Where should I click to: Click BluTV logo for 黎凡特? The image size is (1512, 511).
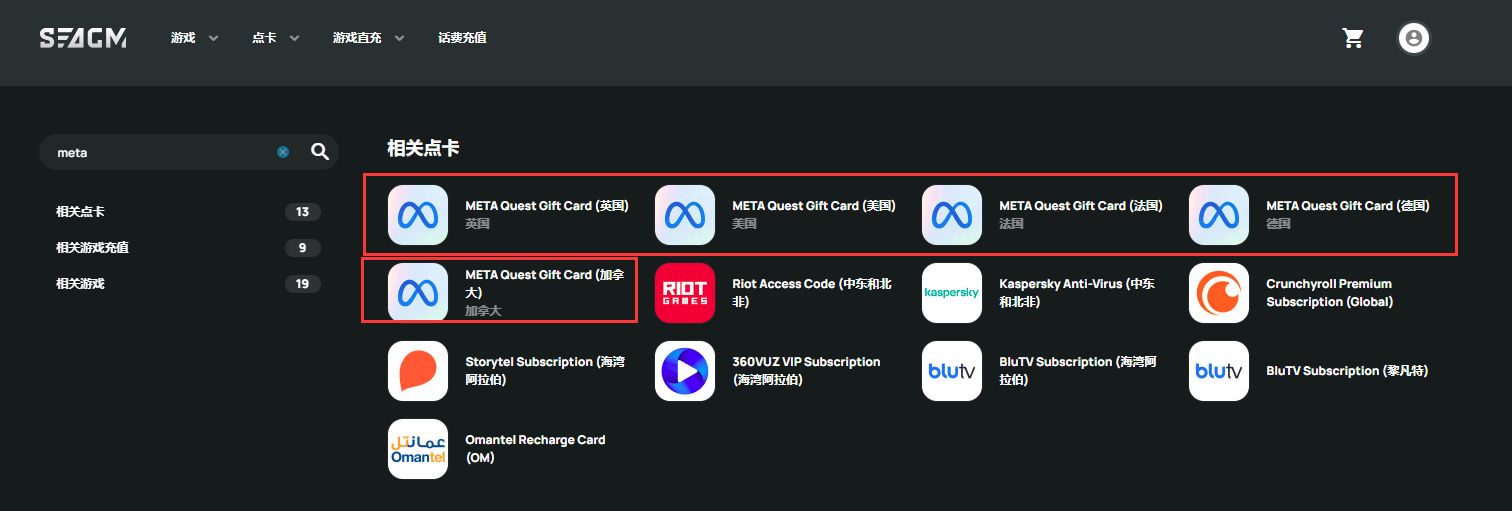pyautogui.click(x=1219, y=371)
